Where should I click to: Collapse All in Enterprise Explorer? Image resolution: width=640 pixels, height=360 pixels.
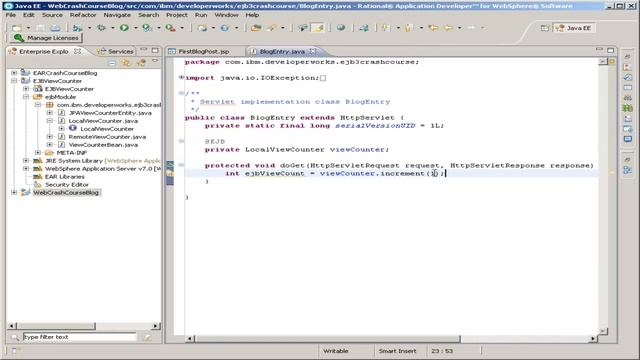pos(112,63)
